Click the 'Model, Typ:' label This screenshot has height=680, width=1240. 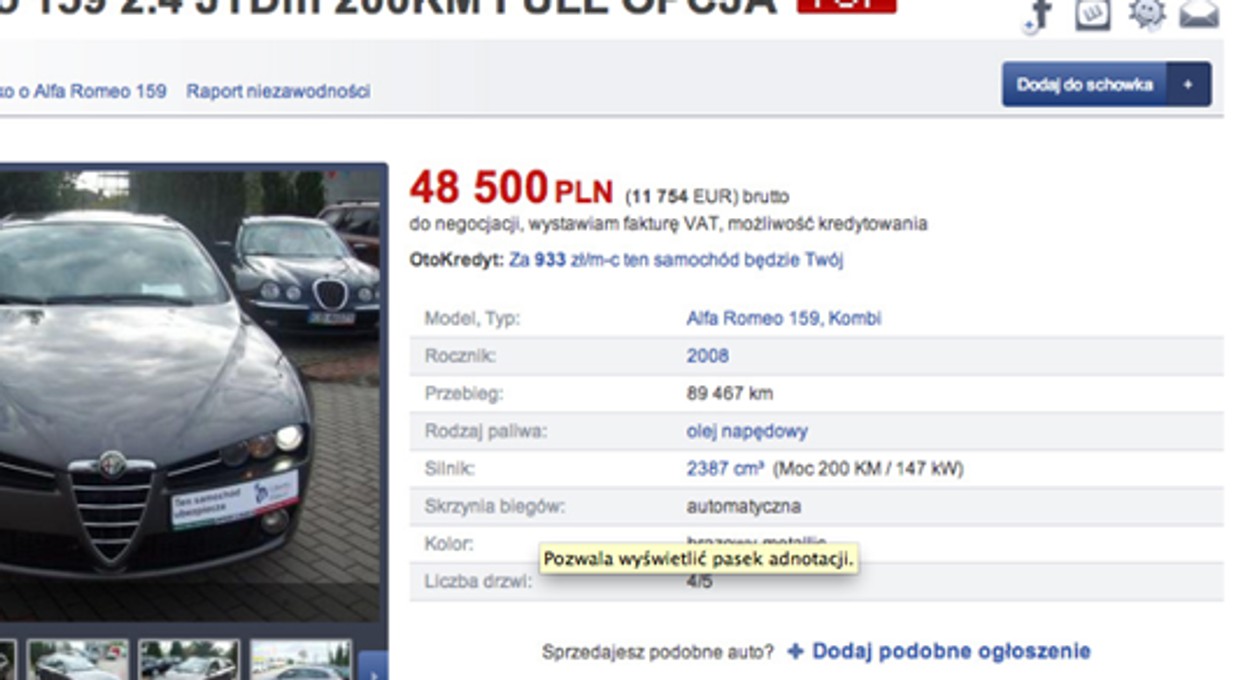472,319
